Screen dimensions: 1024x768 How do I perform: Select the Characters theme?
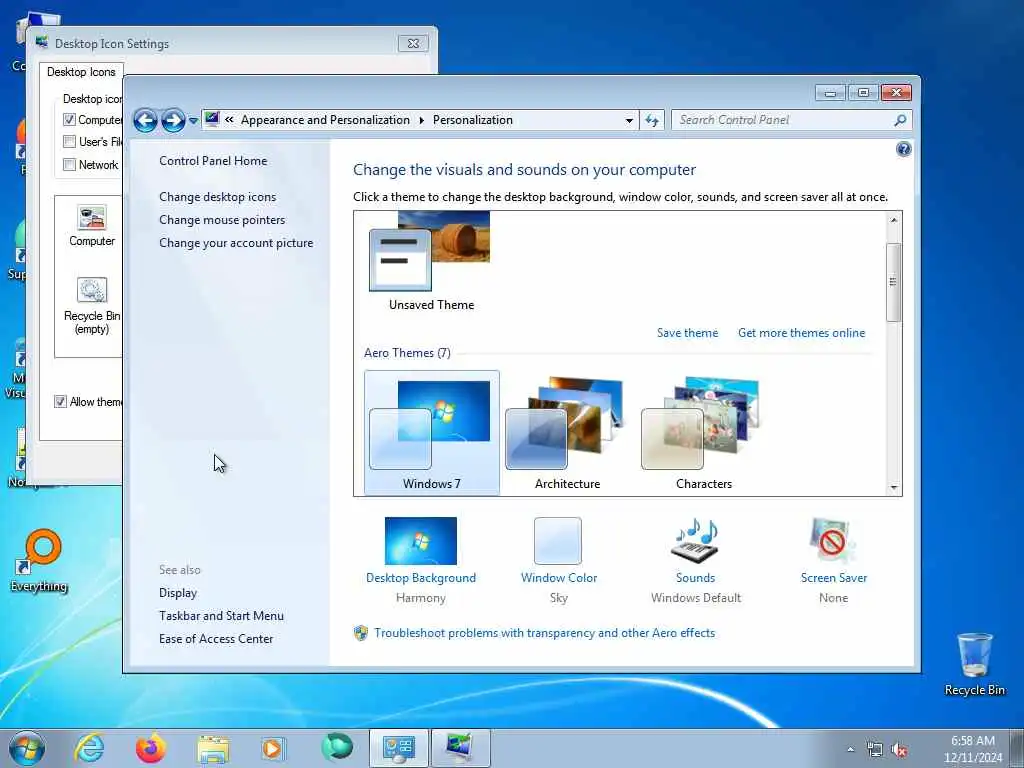[703, 433]
